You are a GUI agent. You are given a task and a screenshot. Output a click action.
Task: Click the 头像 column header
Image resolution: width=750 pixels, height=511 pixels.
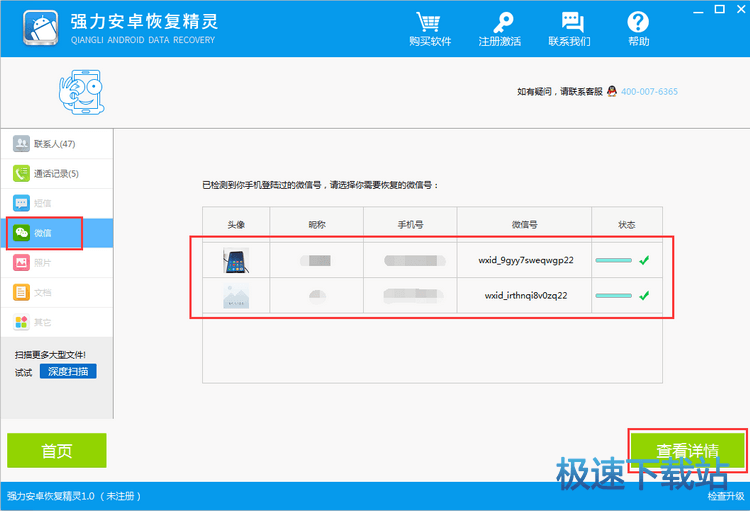(x=236, y=224)
